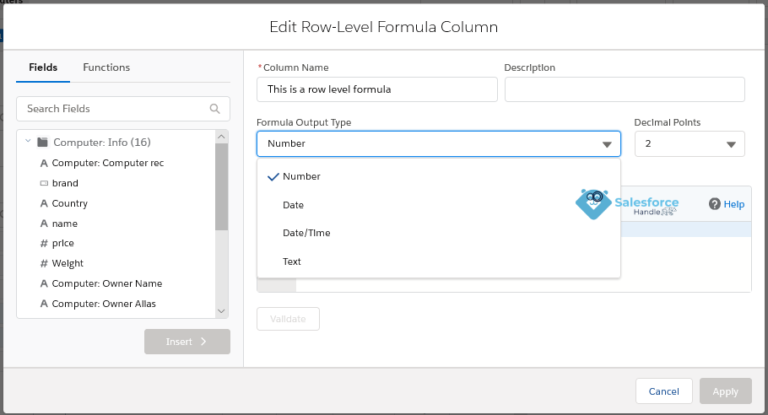Click the fields list scrollbar thumb
This screenshot has width=768, height=415.
point(221,187)
